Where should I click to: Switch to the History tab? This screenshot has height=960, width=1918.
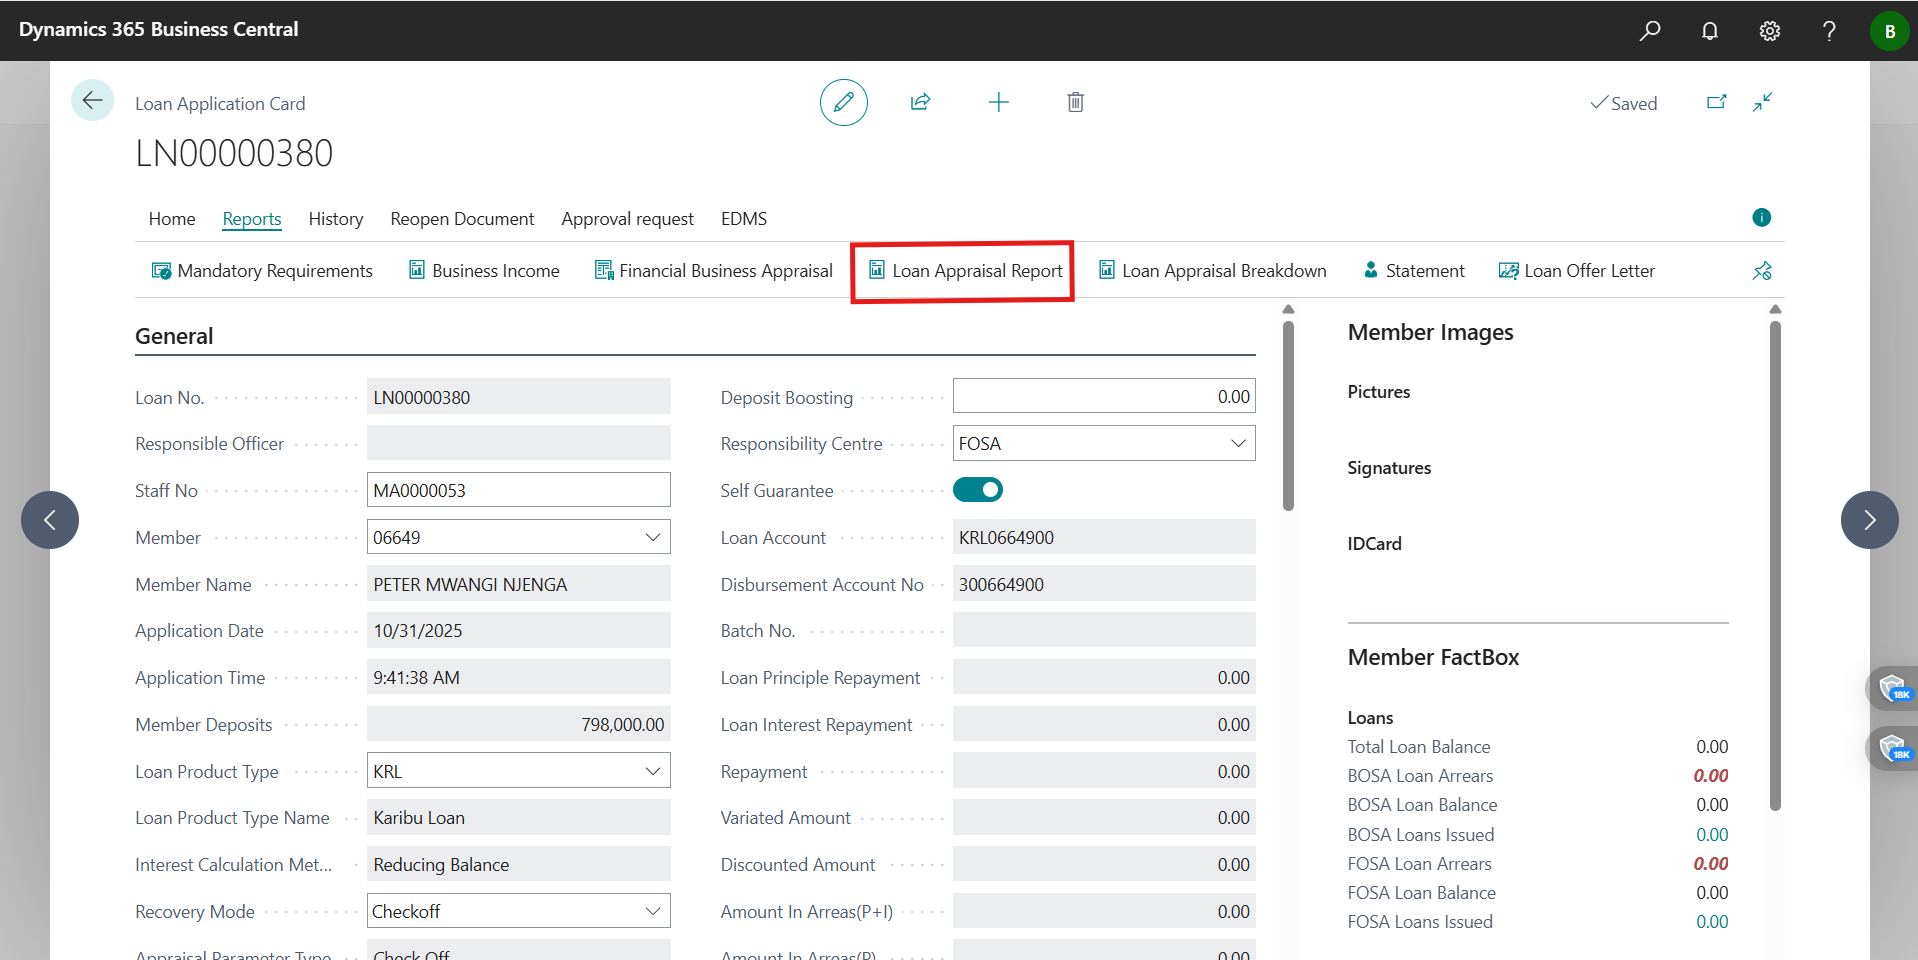click(335, 218)
